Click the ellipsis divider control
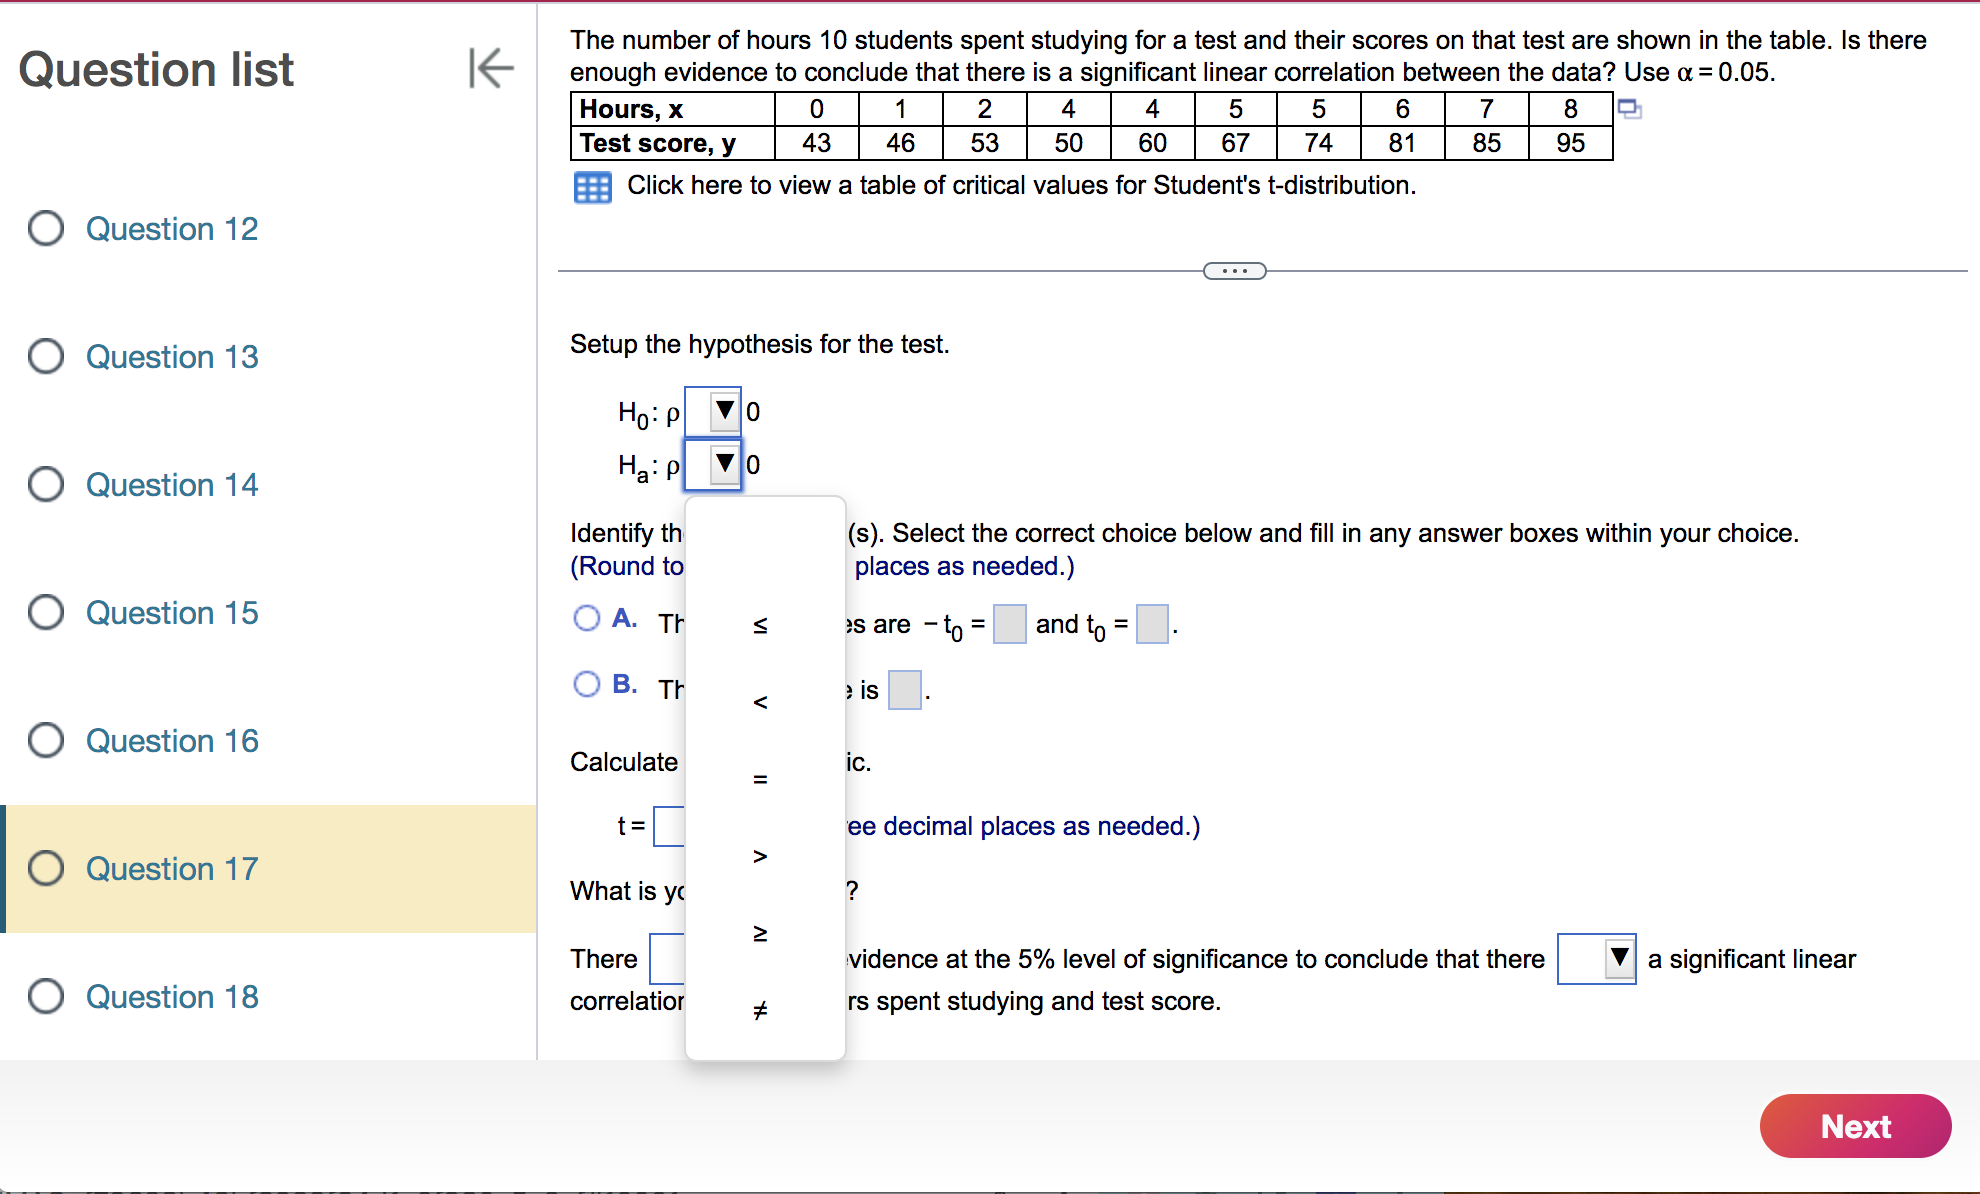This screenshot has width=1980, height=1194. tap(1234, 270)
